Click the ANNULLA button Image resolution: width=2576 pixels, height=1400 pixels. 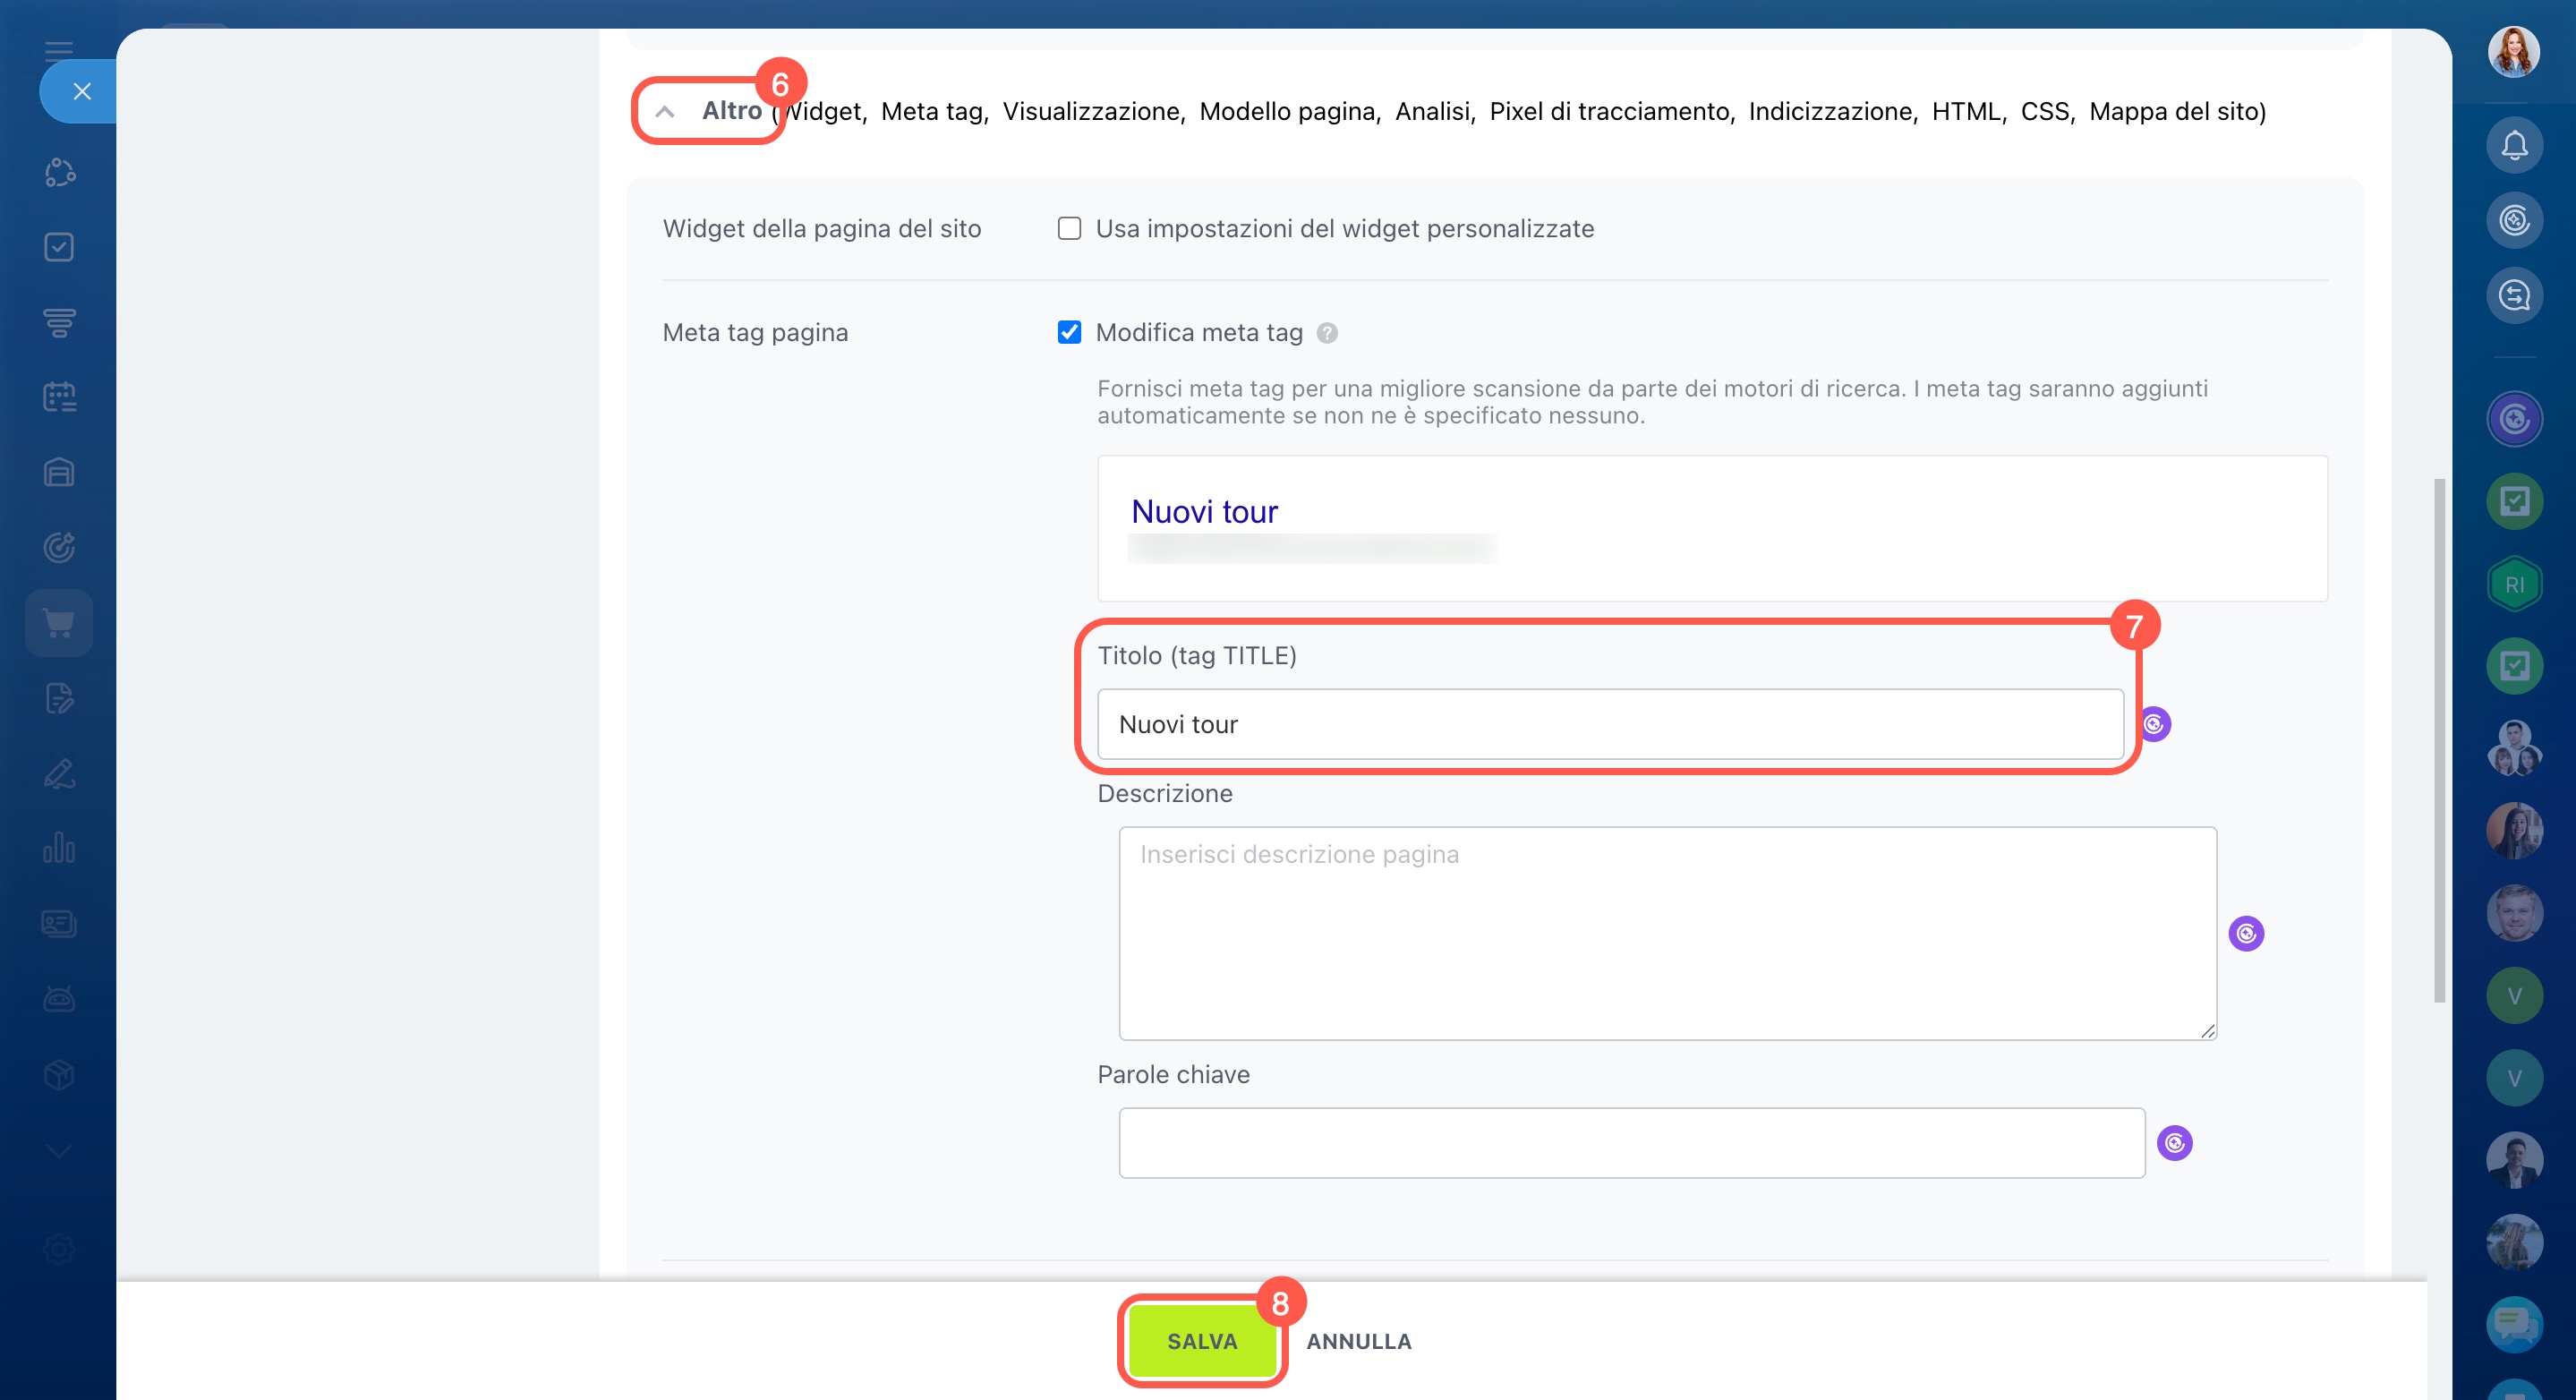tap(1358, 1341)
